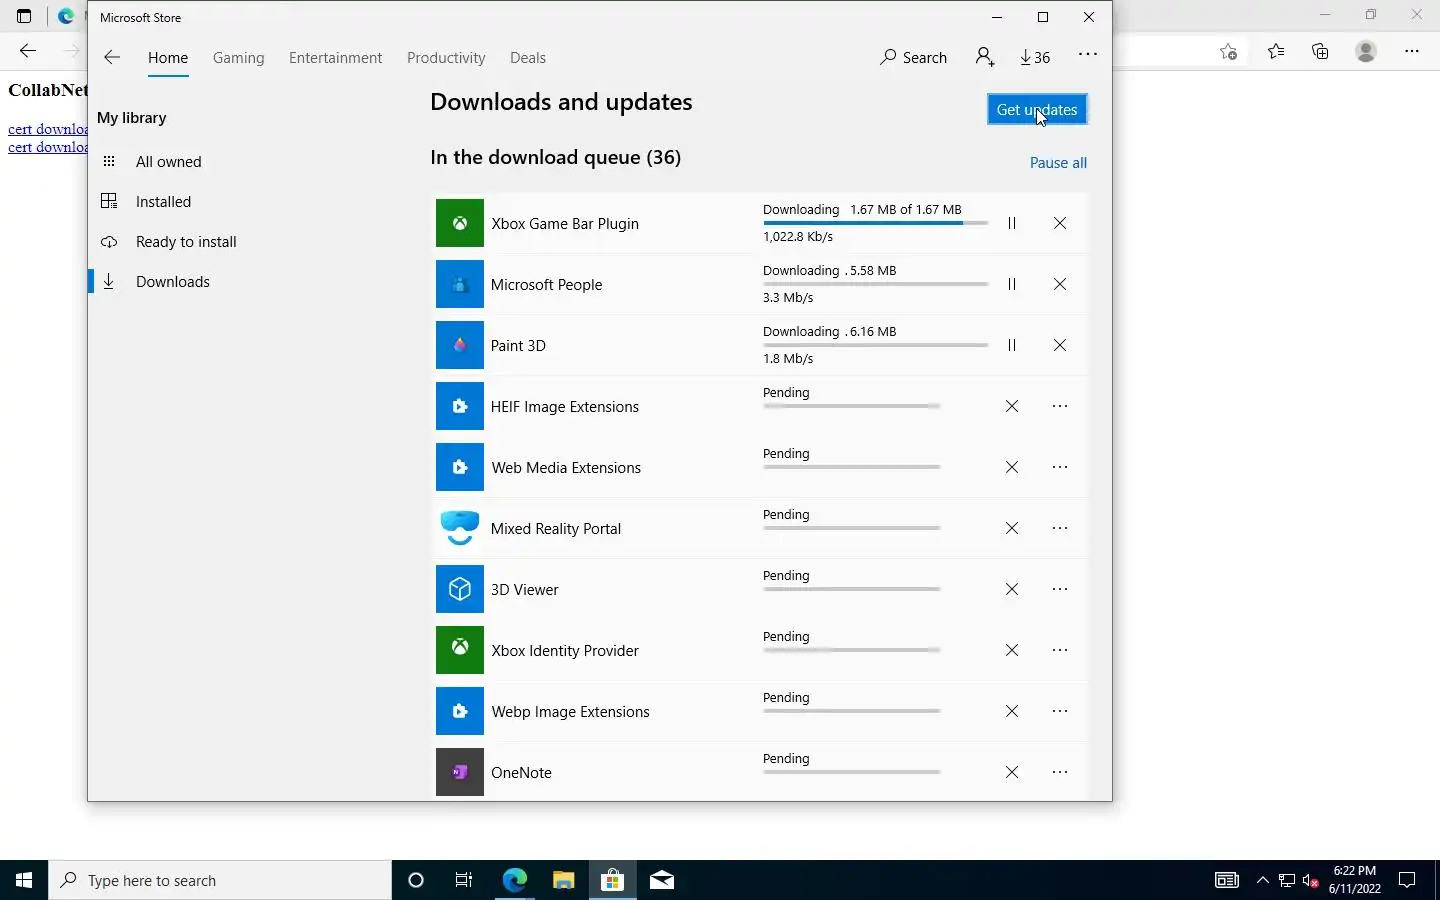Click the taskbar search box
Screen dimensions: 1440x900
(220, 881)
